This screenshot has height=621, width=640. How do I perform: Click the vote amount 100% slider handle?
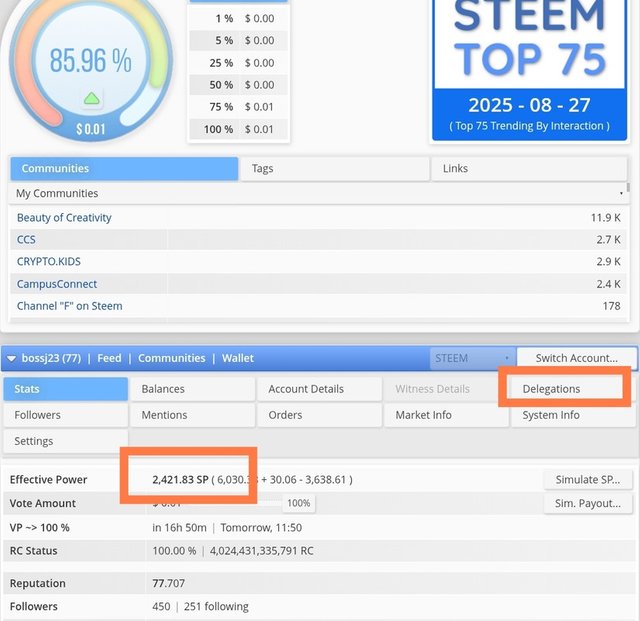(x=299, y=503)
